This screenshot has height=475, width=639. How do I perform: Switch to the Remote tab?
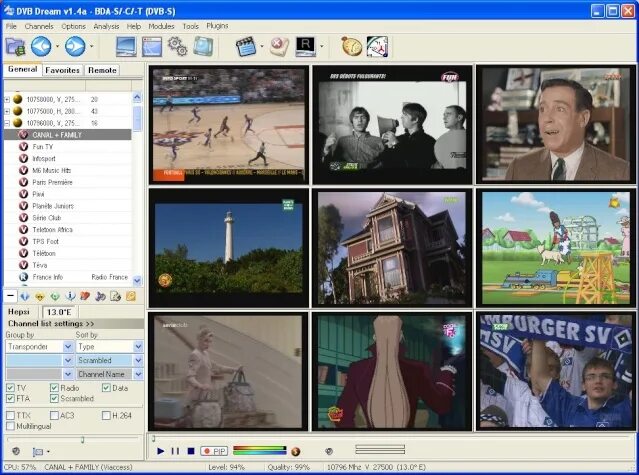[x=102, y=70]
